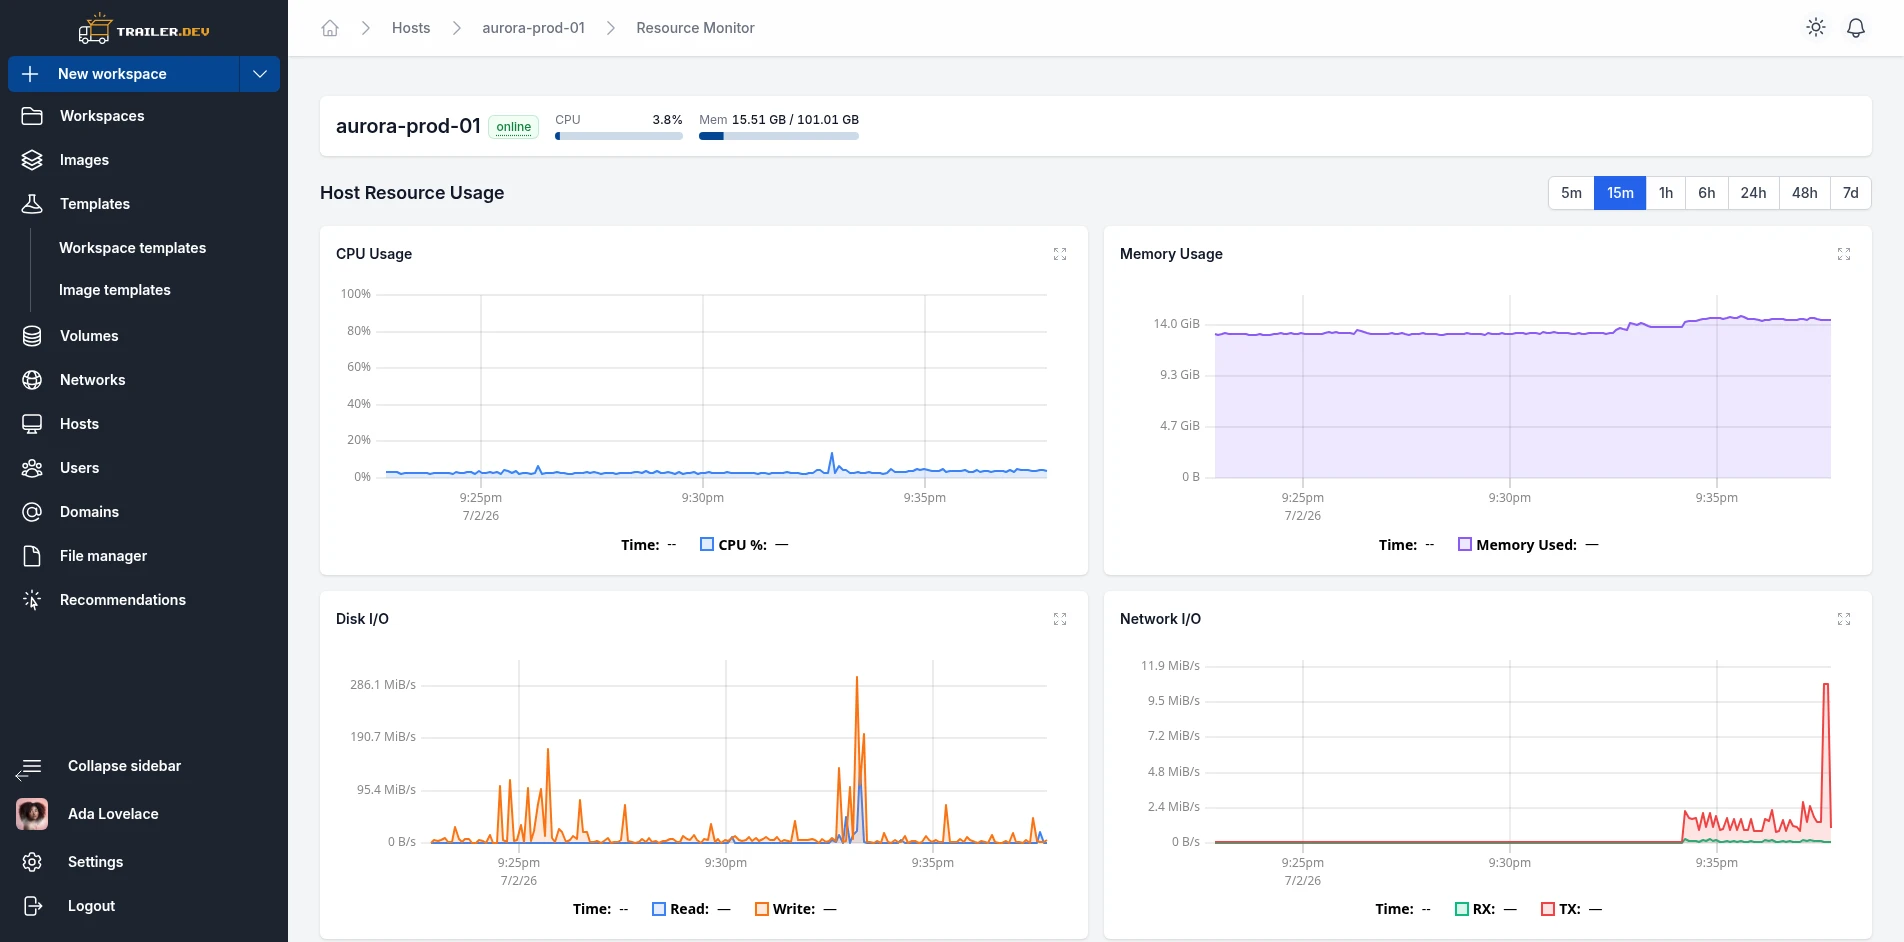Click Ada Lovelace avatar image
The image size is (1904, 942).
tap(32, 814)
